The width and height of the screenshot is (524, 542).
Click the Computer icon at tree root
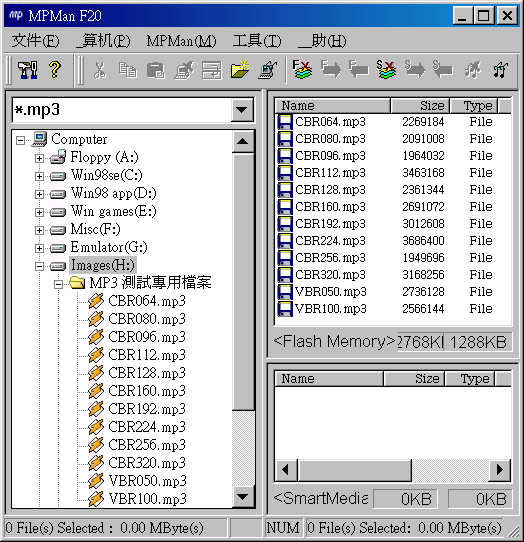[39, 139]
